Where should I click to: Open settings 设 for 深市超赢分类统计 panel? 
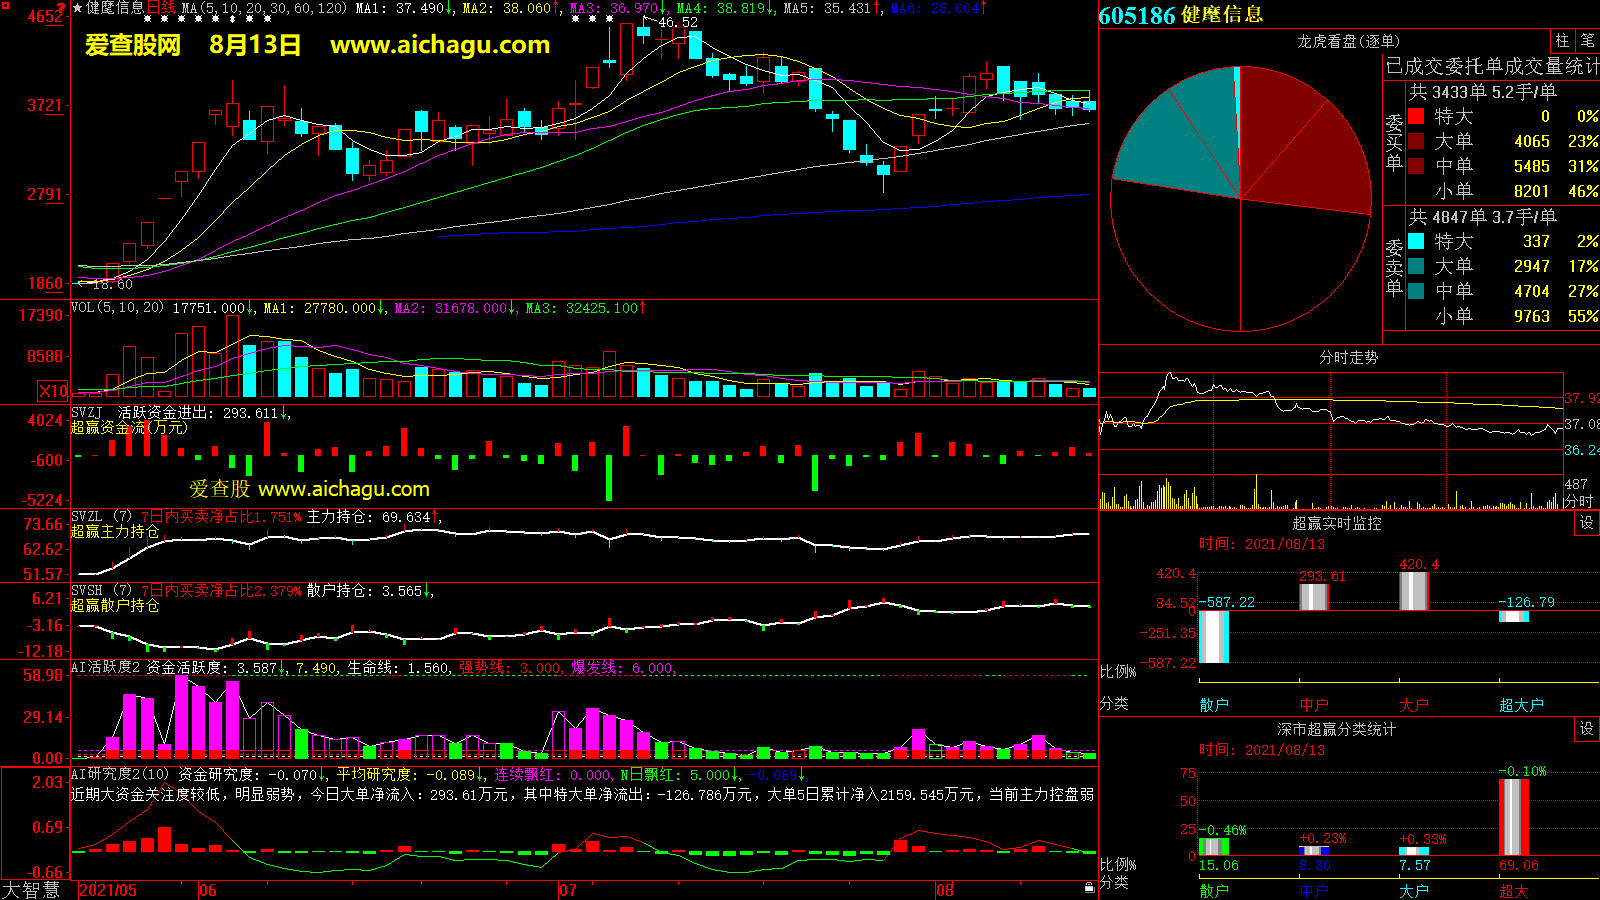click(1586, 729)
